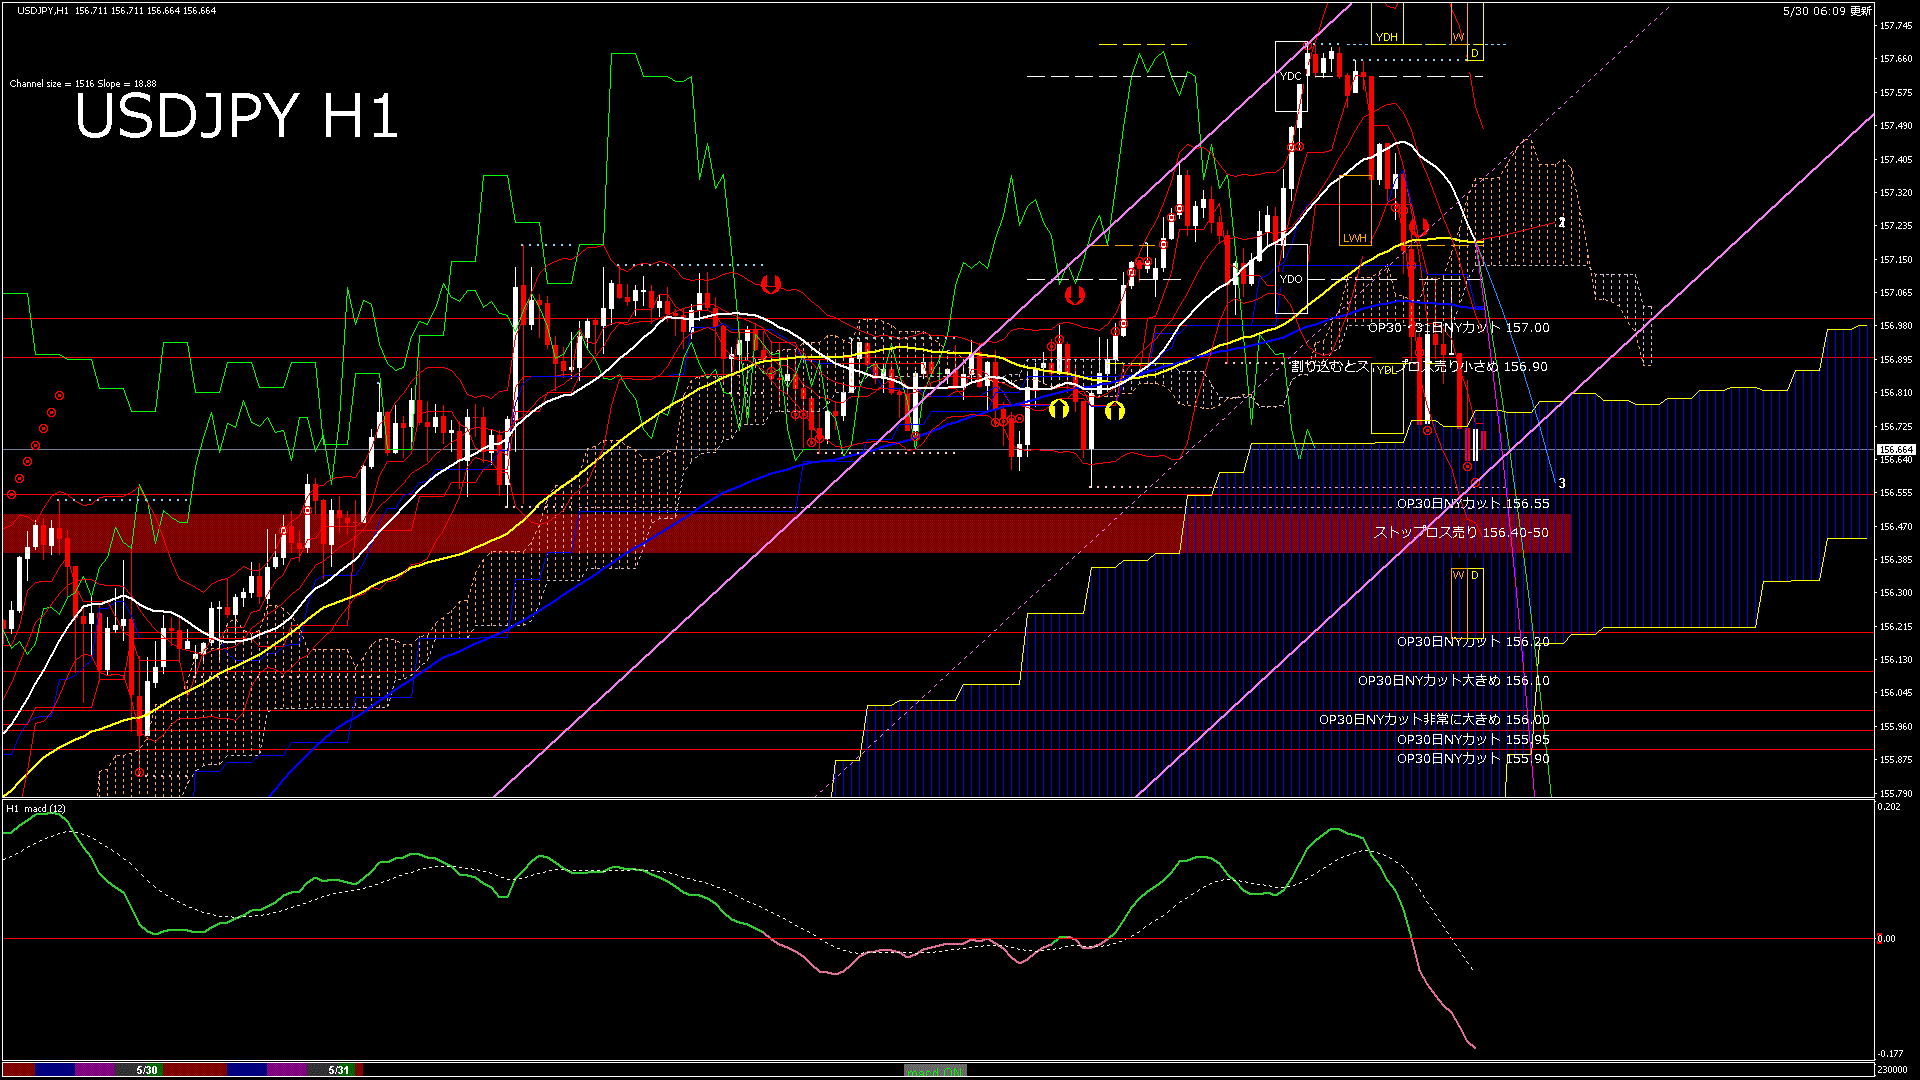Click the YDH label box
The width and height of the screenshot is (1920, 1080).
click(1386, 38)
